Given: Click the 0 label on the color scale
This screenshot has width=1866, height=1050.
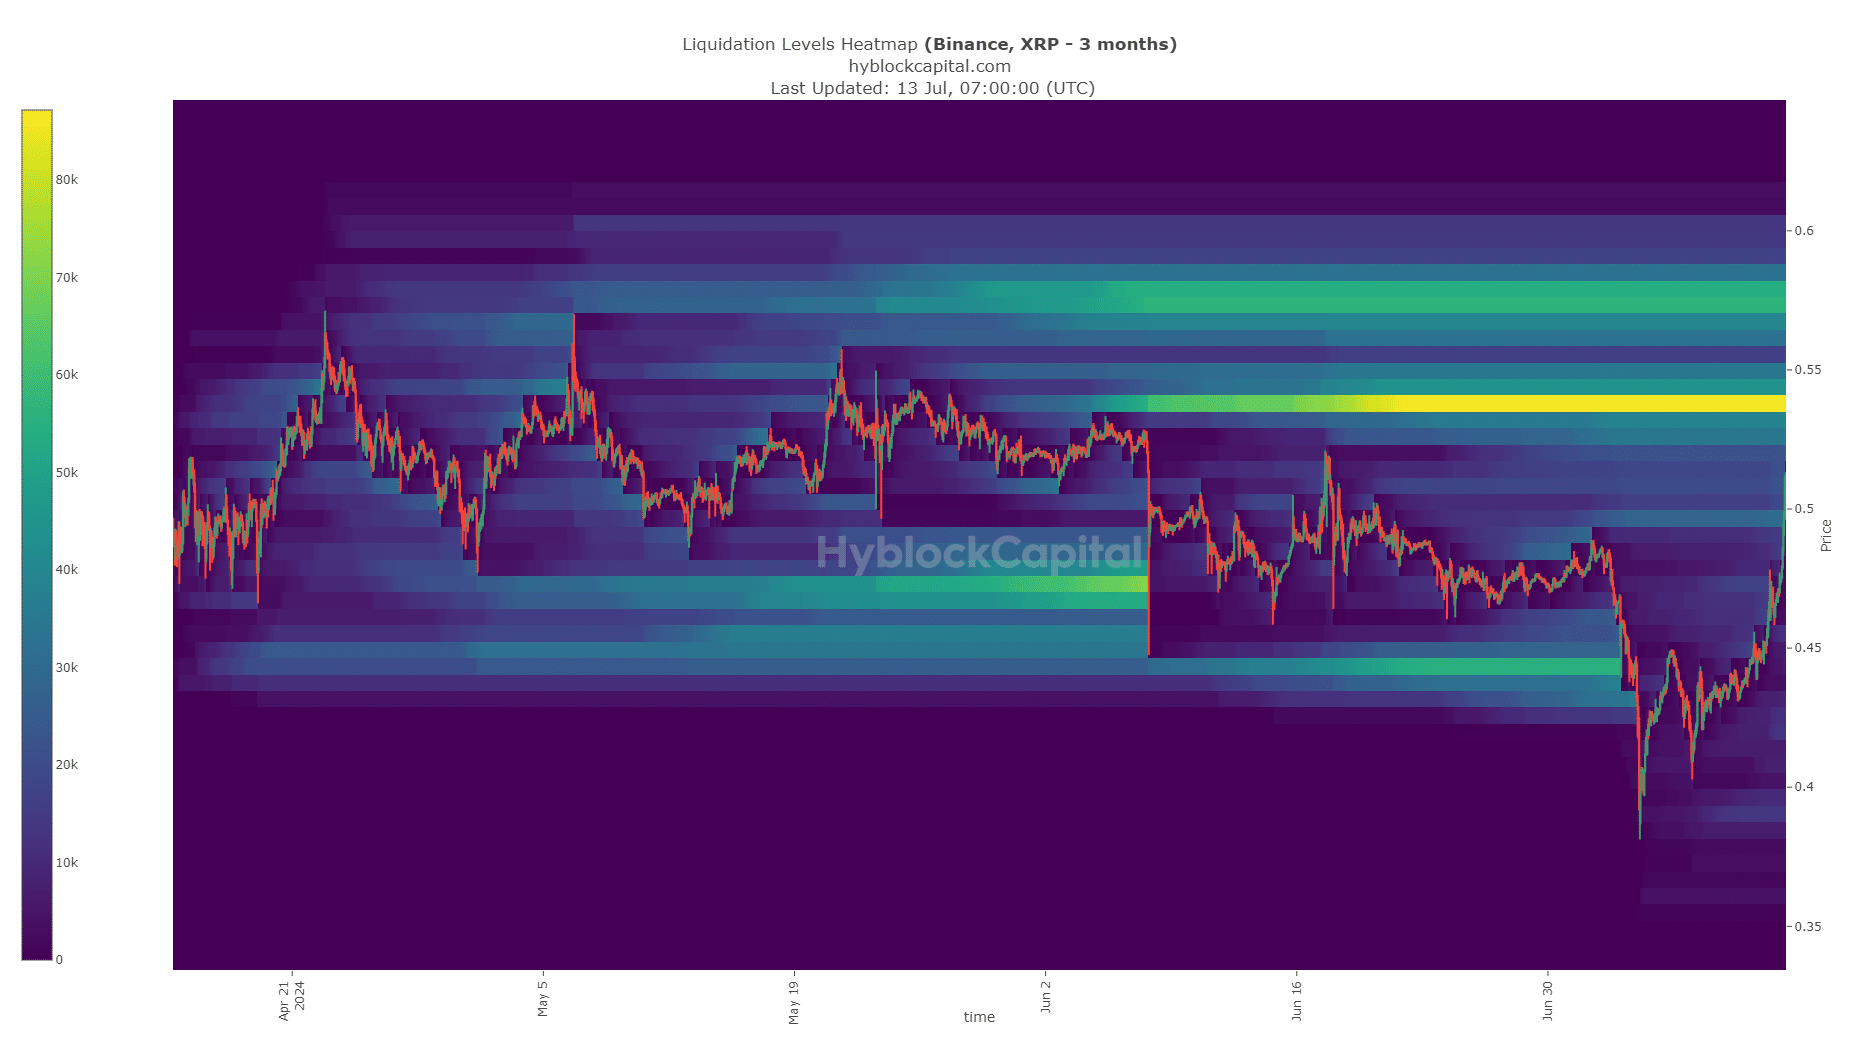Looking at the screenshot, I should (59, 960).
